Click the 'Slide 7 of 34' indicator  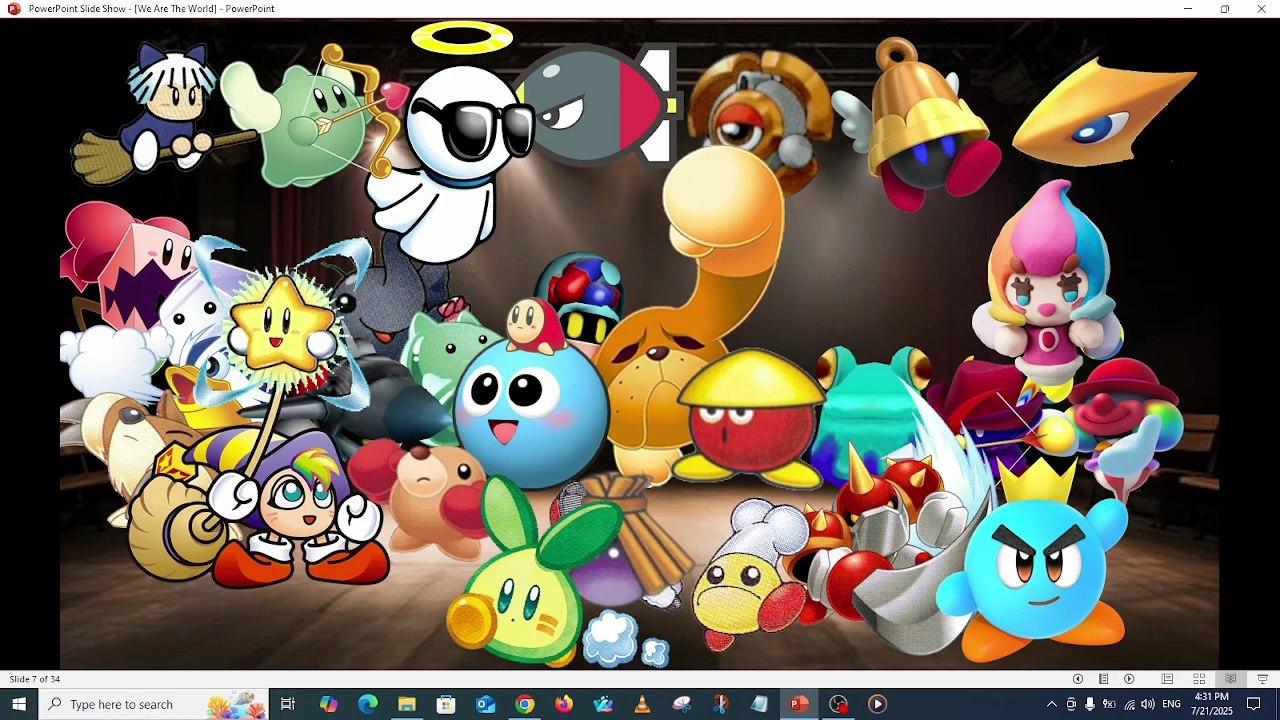35,679
